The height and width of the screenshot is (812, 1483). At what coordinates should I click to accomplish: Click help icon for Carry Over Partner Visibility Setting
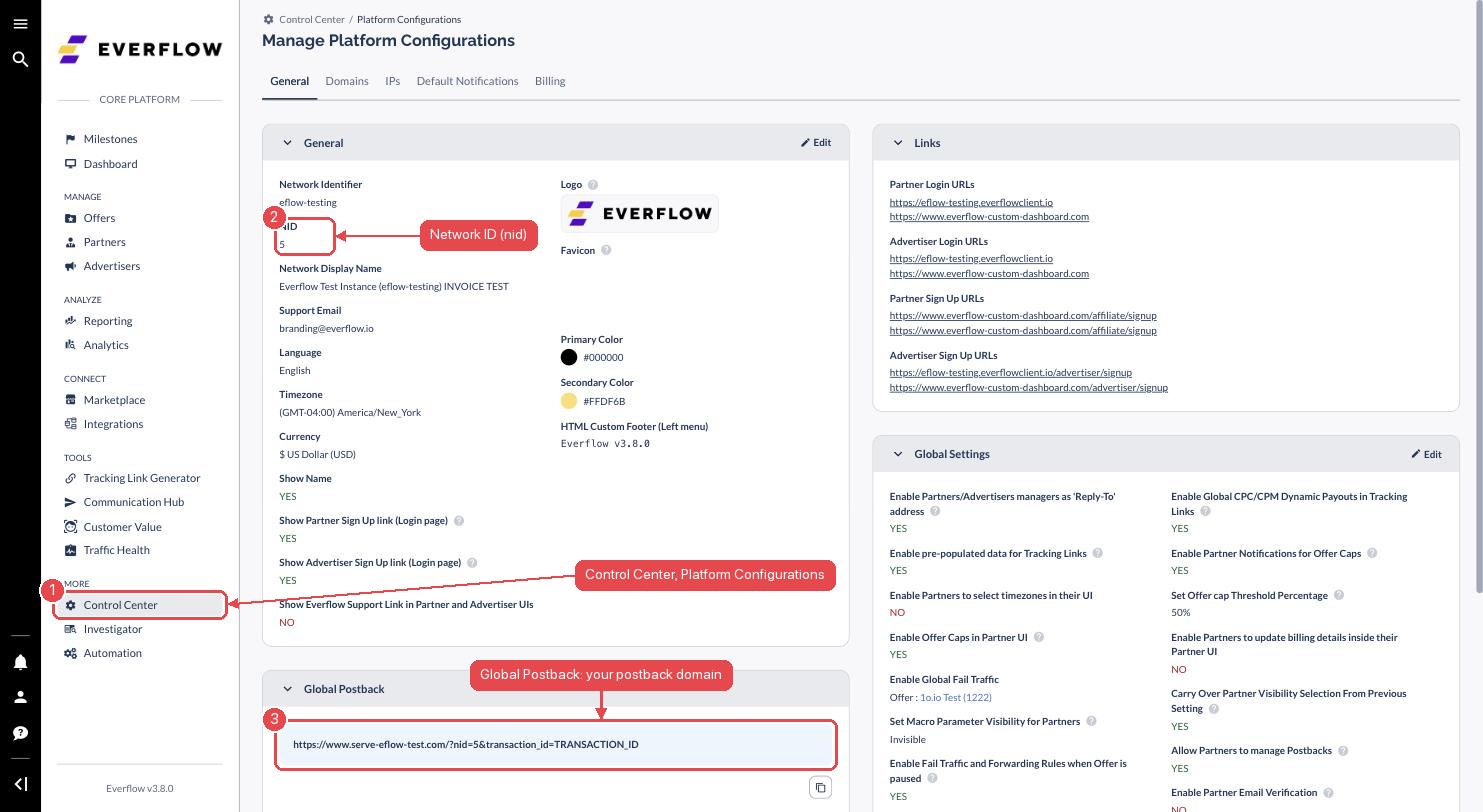1214,708
